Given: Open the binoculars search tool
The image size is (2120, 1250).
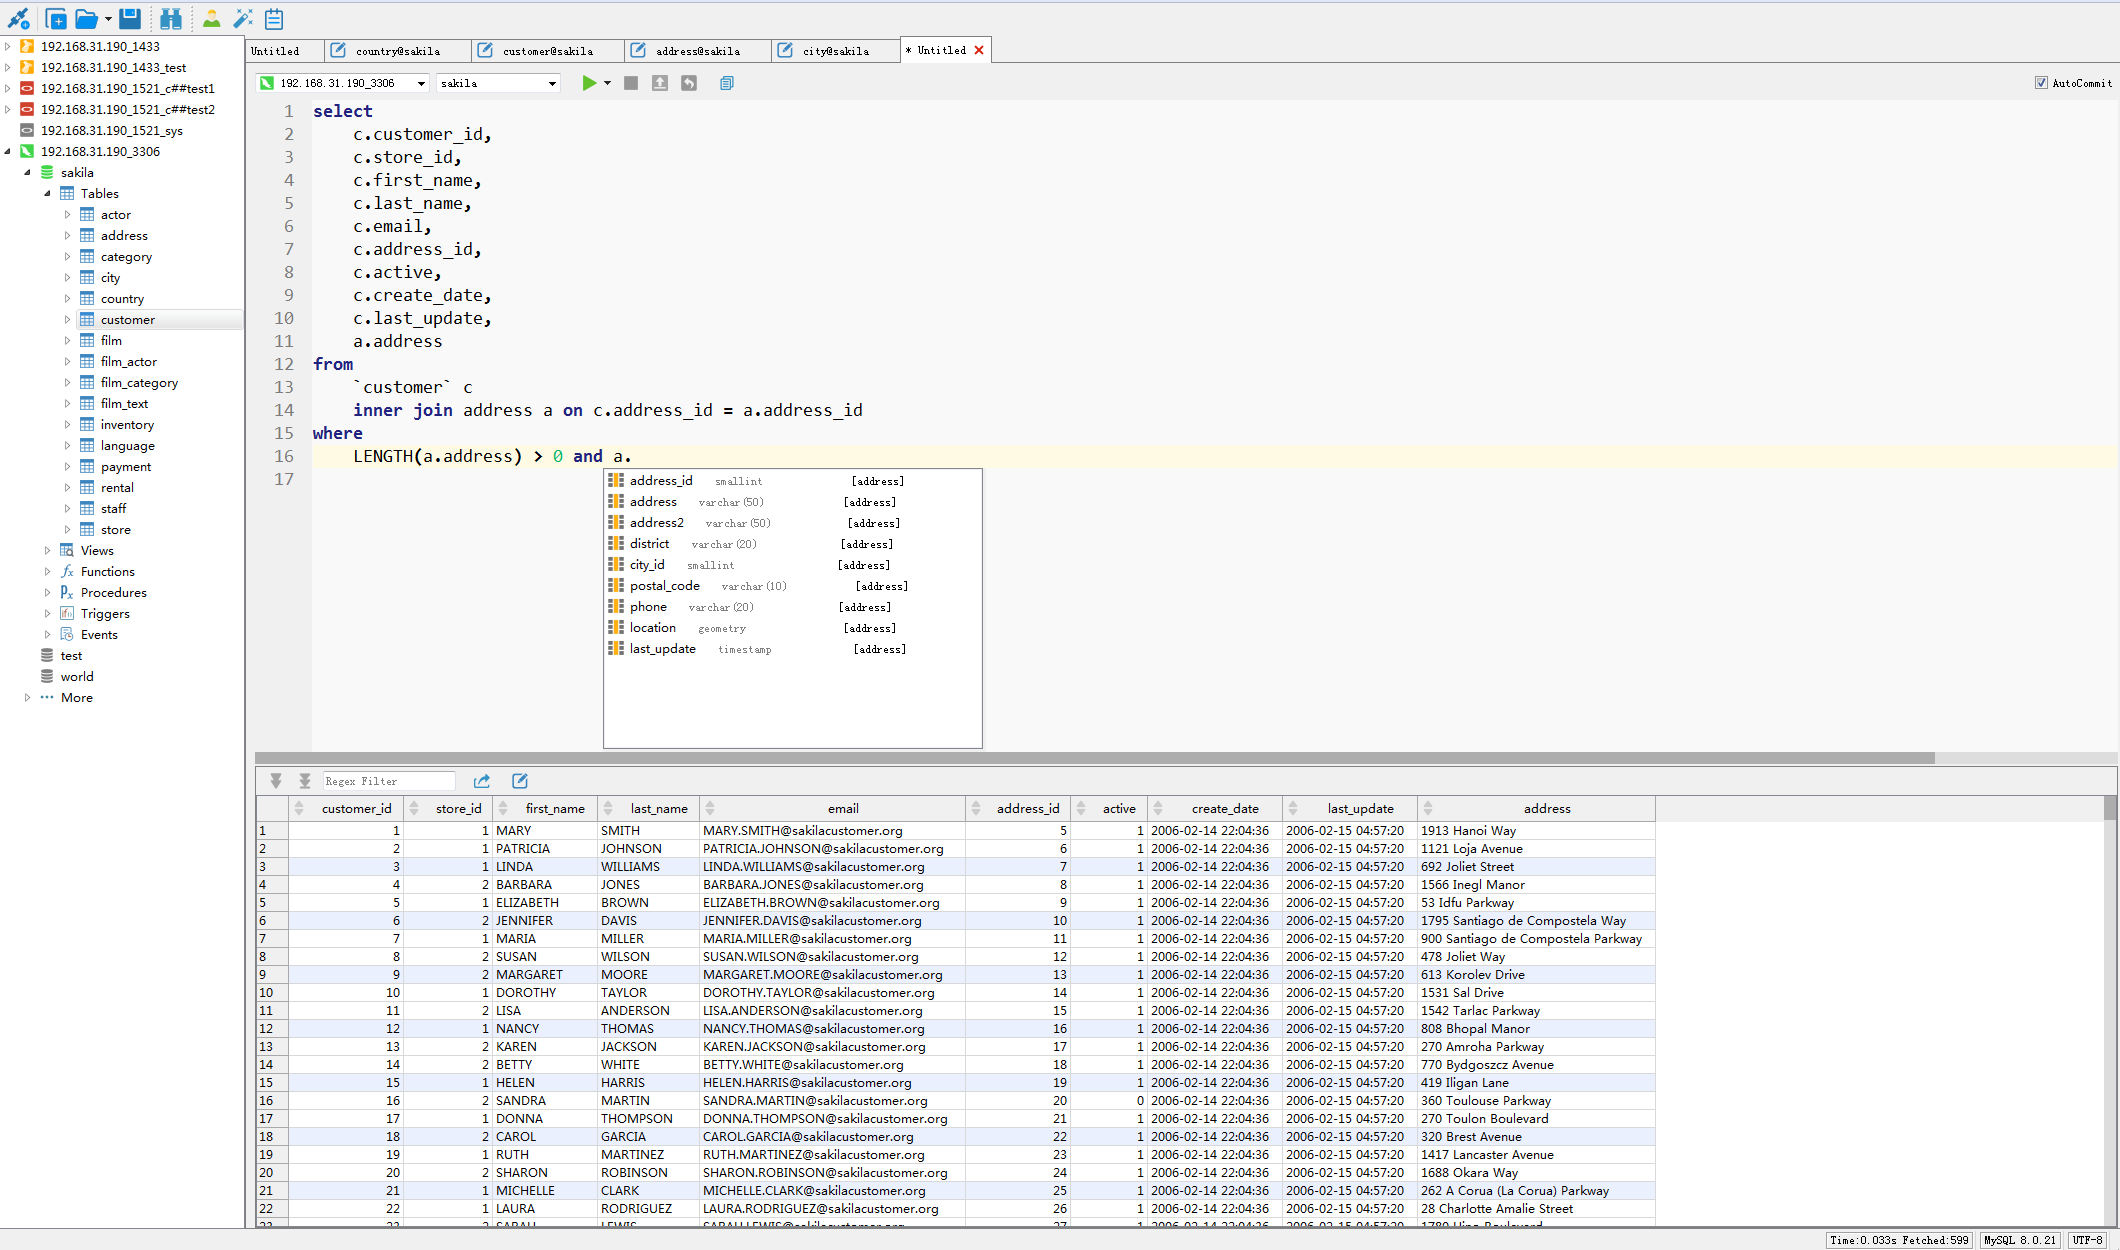Looking at the screenshot, I should pyautogui.click(x=171, y=18).
